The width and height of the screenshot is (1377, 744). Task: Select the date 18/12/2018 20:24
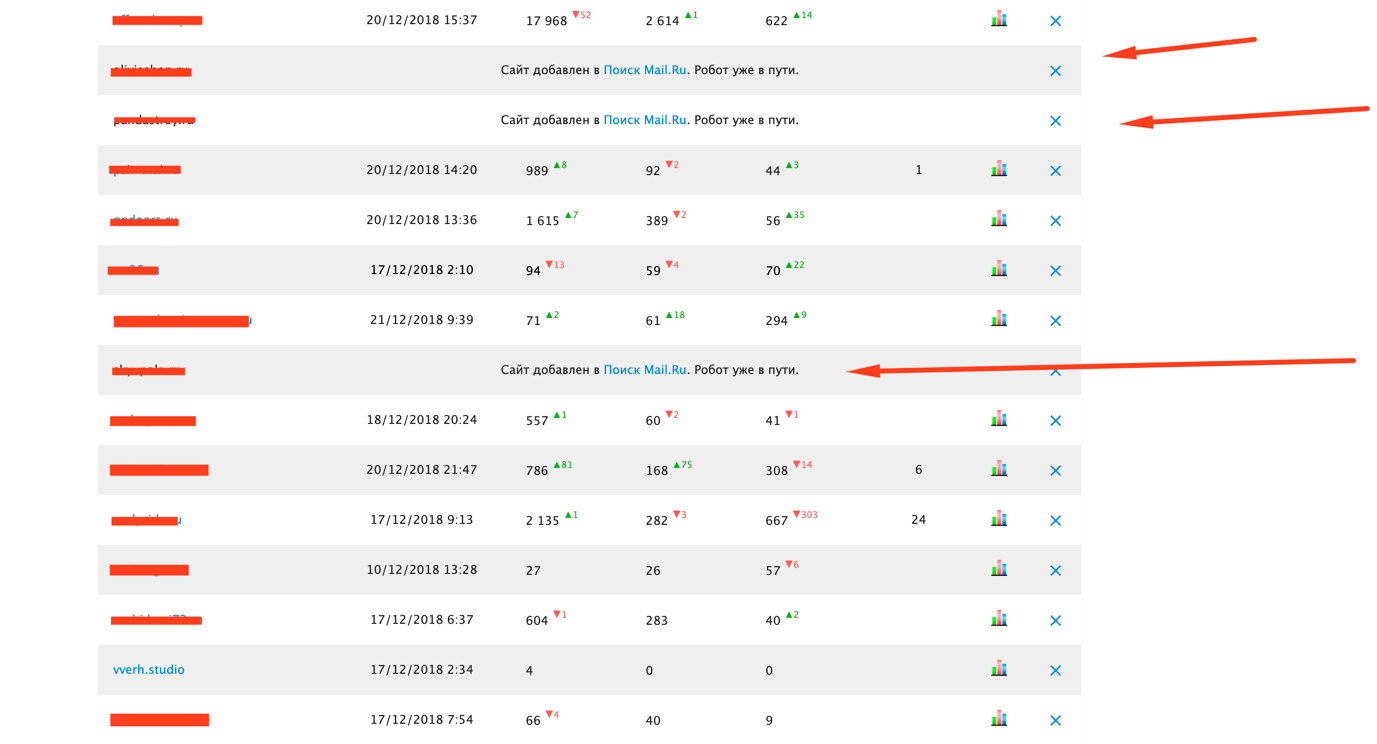[x=421, y=420]
